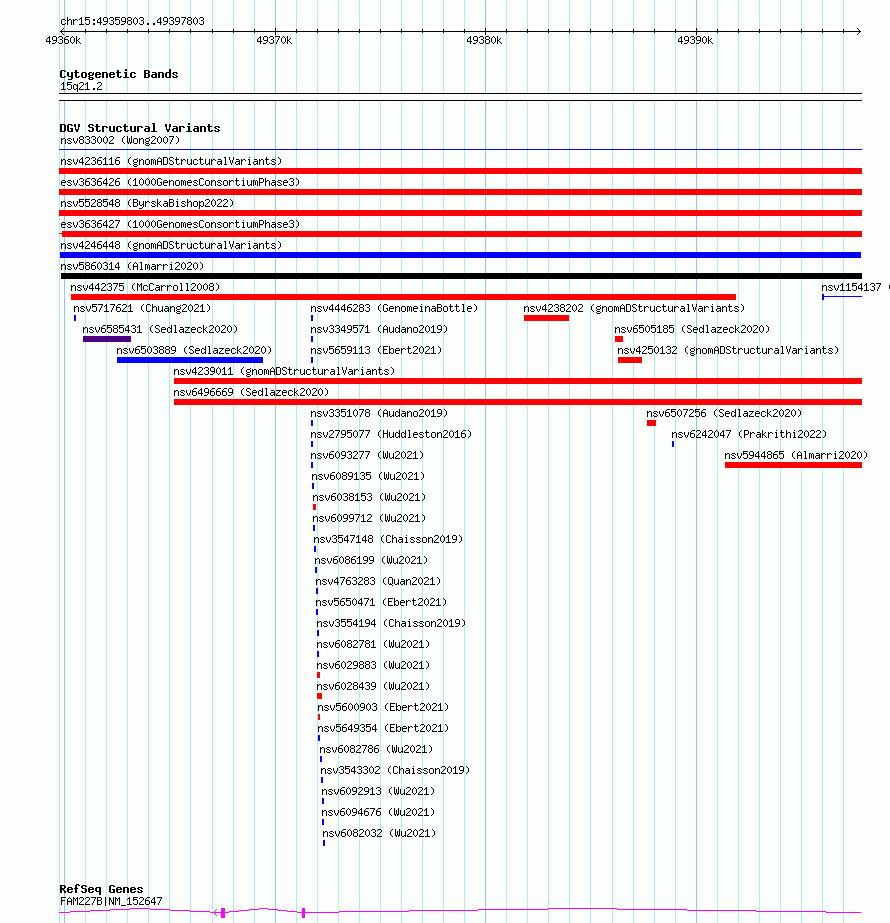Click the 49370k ruler position label
The image size is (890, 923).
[x=274, y=40]
